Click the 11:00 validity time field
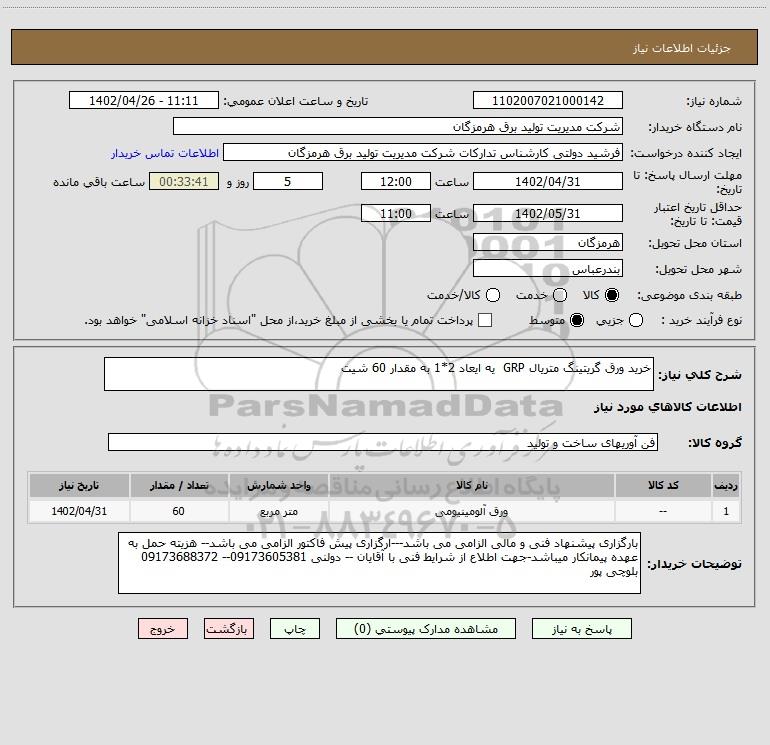Screen dimensions: 770x745 point(396,213)
